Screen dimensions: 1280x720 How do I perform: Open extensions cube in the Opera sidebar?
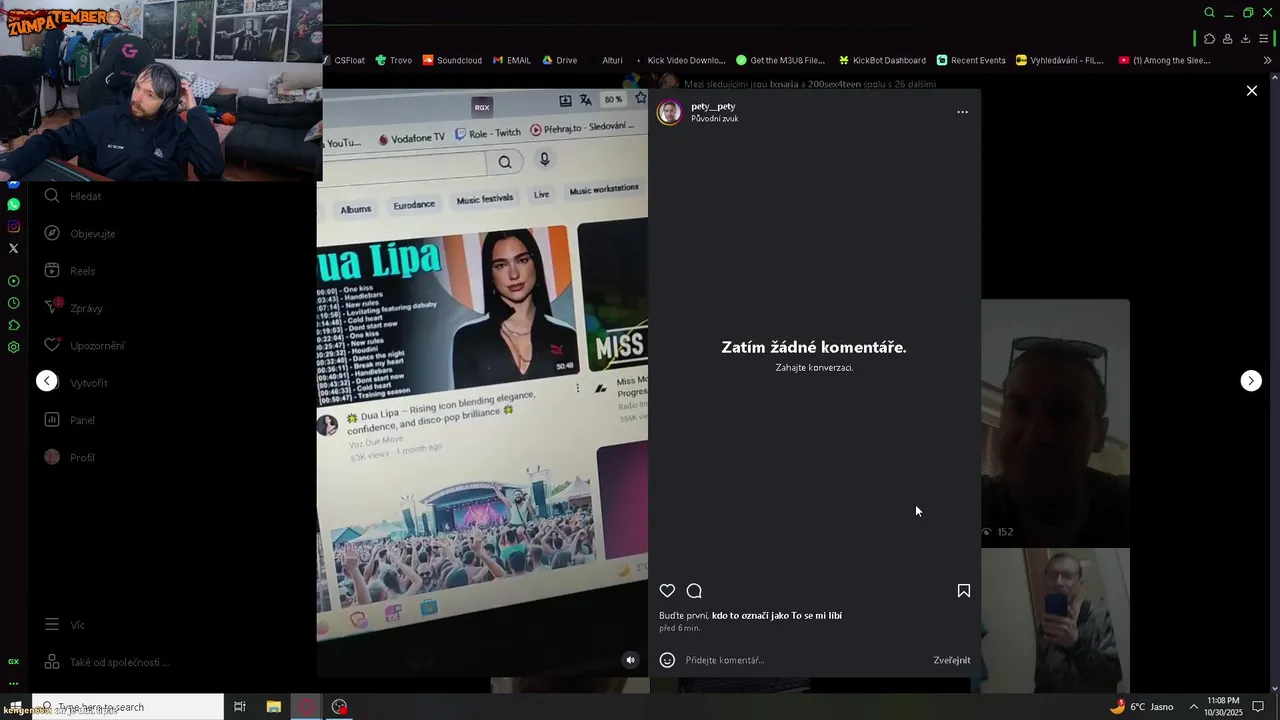(x=13, y=325)
